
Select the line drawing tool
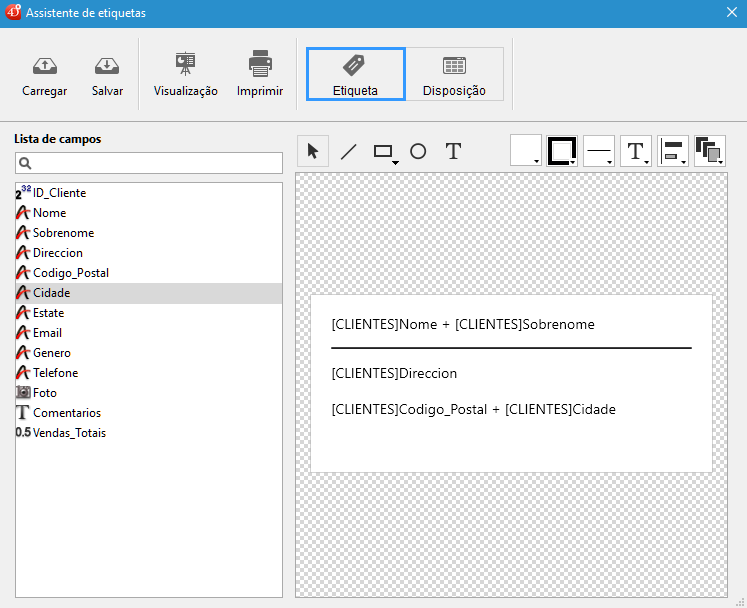tap(348, 151)
